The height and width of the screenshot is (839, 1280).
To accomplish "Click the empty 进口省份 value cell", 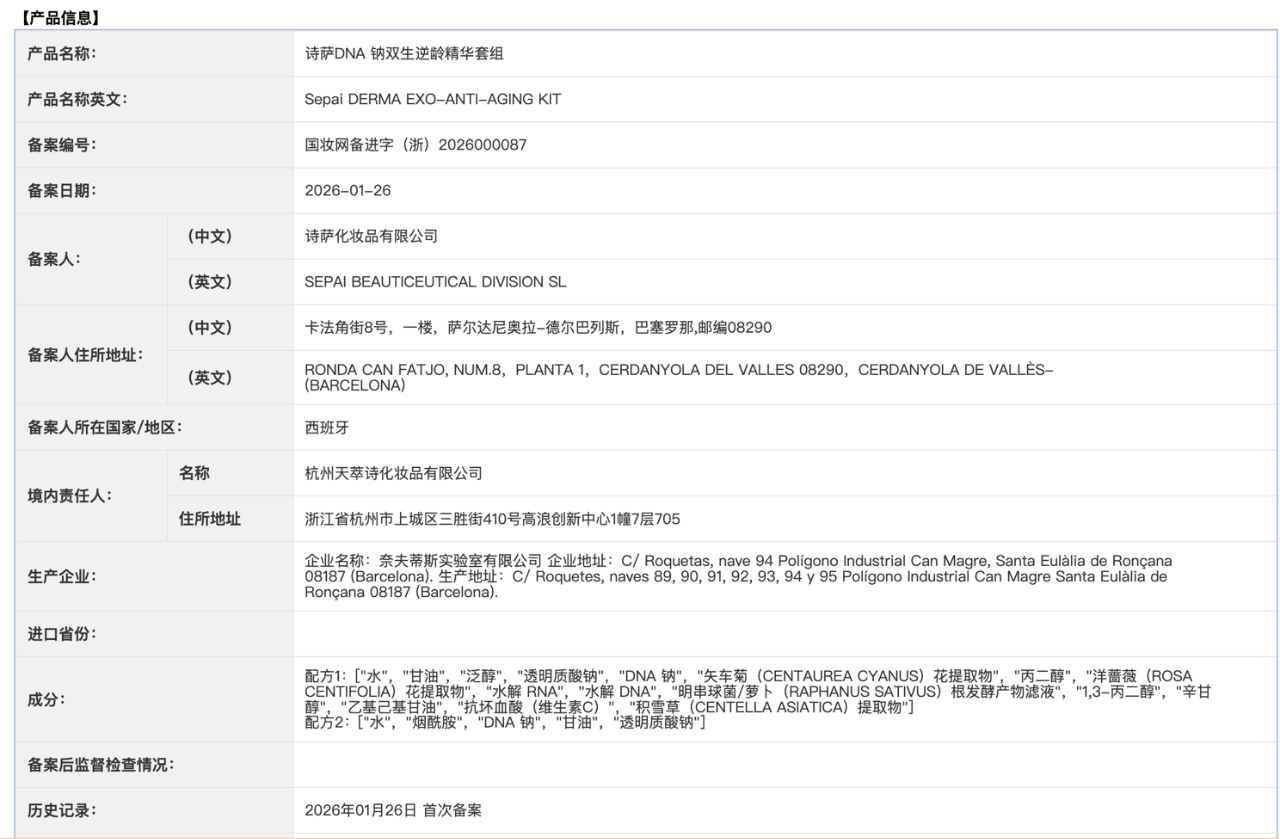I will click(784, 634).
